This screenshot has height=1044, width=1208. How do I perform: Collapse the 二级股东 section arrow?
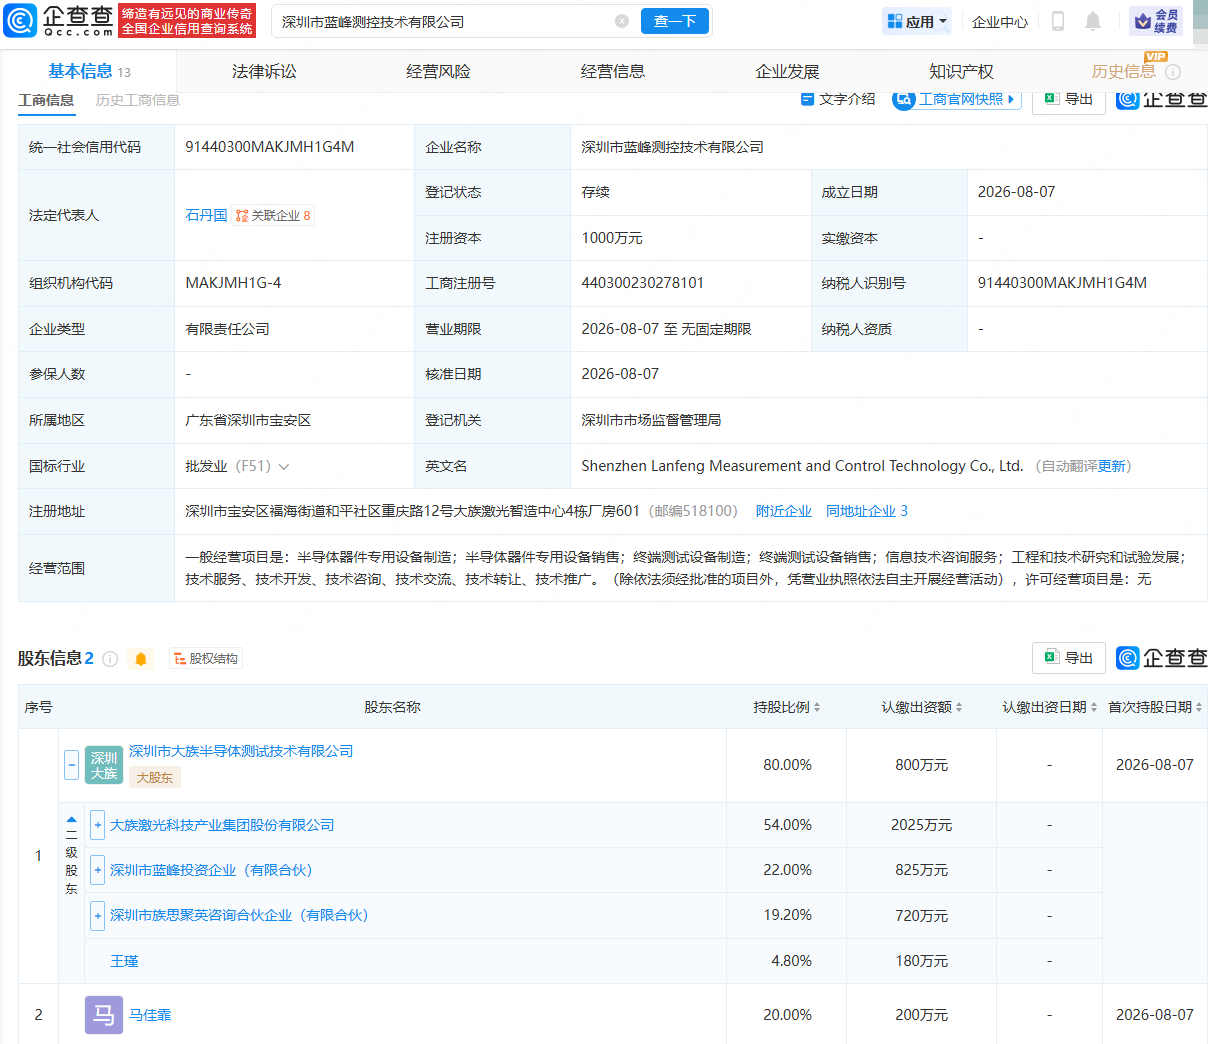(71, 820)
